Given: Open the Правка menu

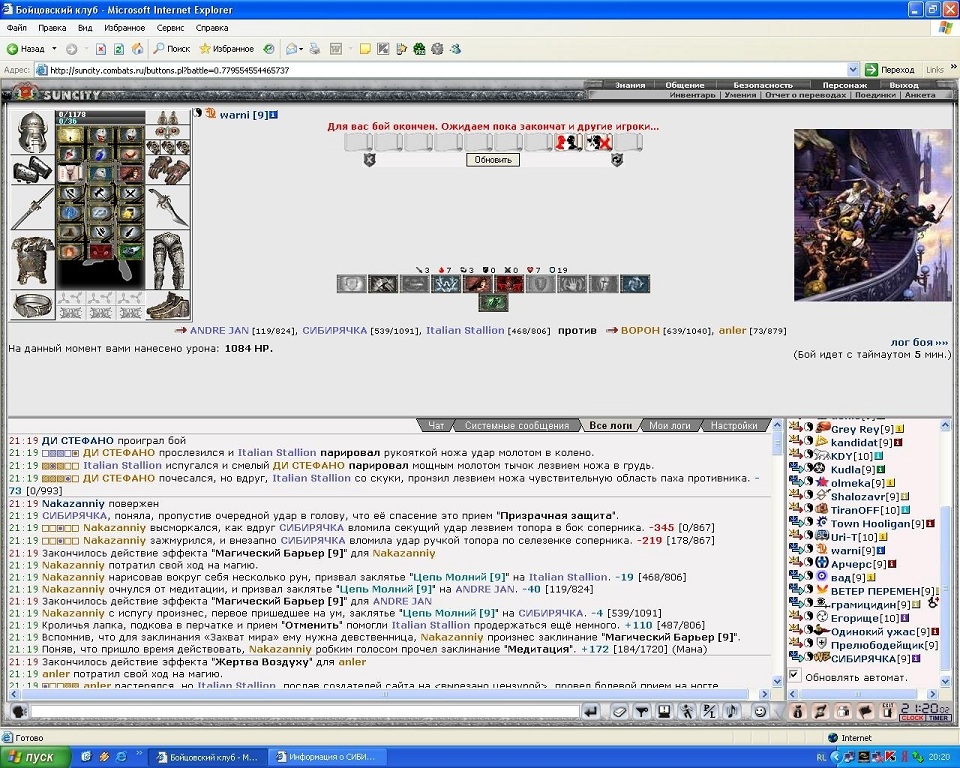Looking at the screenshot, I should click(52, 28).
